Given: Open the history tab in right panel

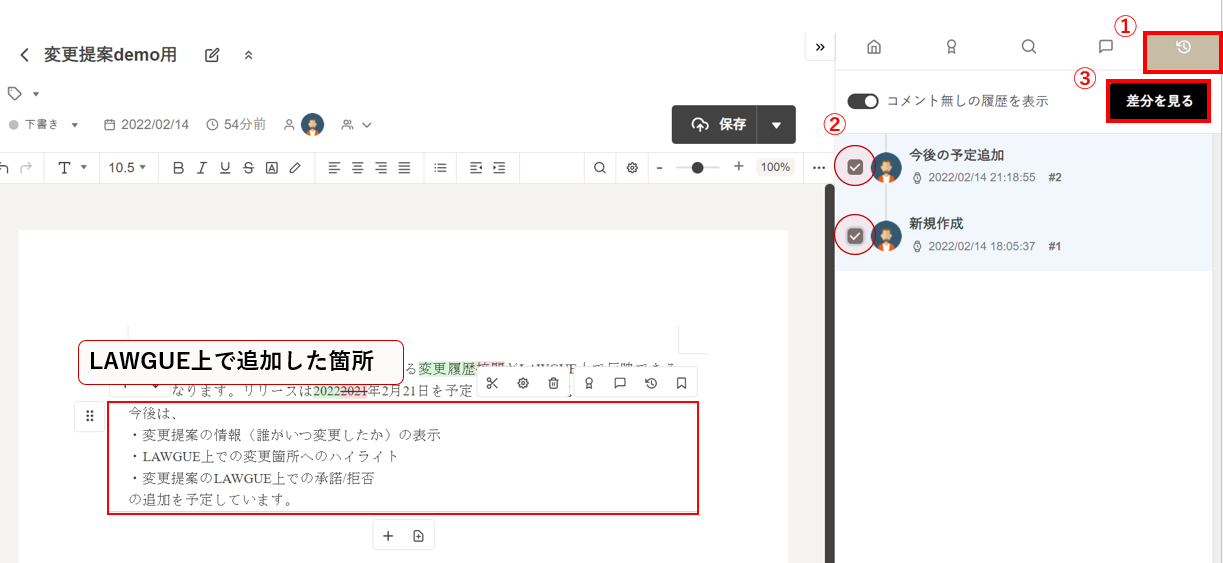Looking at the screenshot, I should [x=1183, y=47].
